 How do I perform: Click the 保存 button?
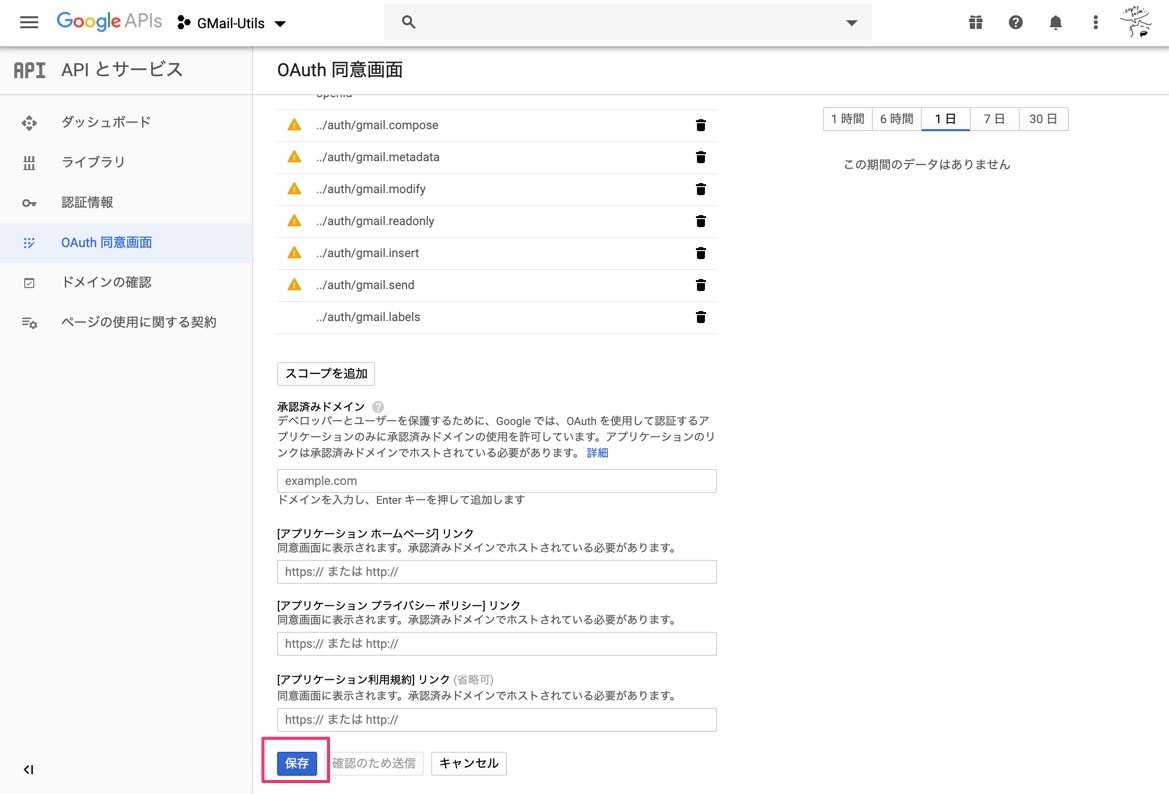click(x=296, y=763)
